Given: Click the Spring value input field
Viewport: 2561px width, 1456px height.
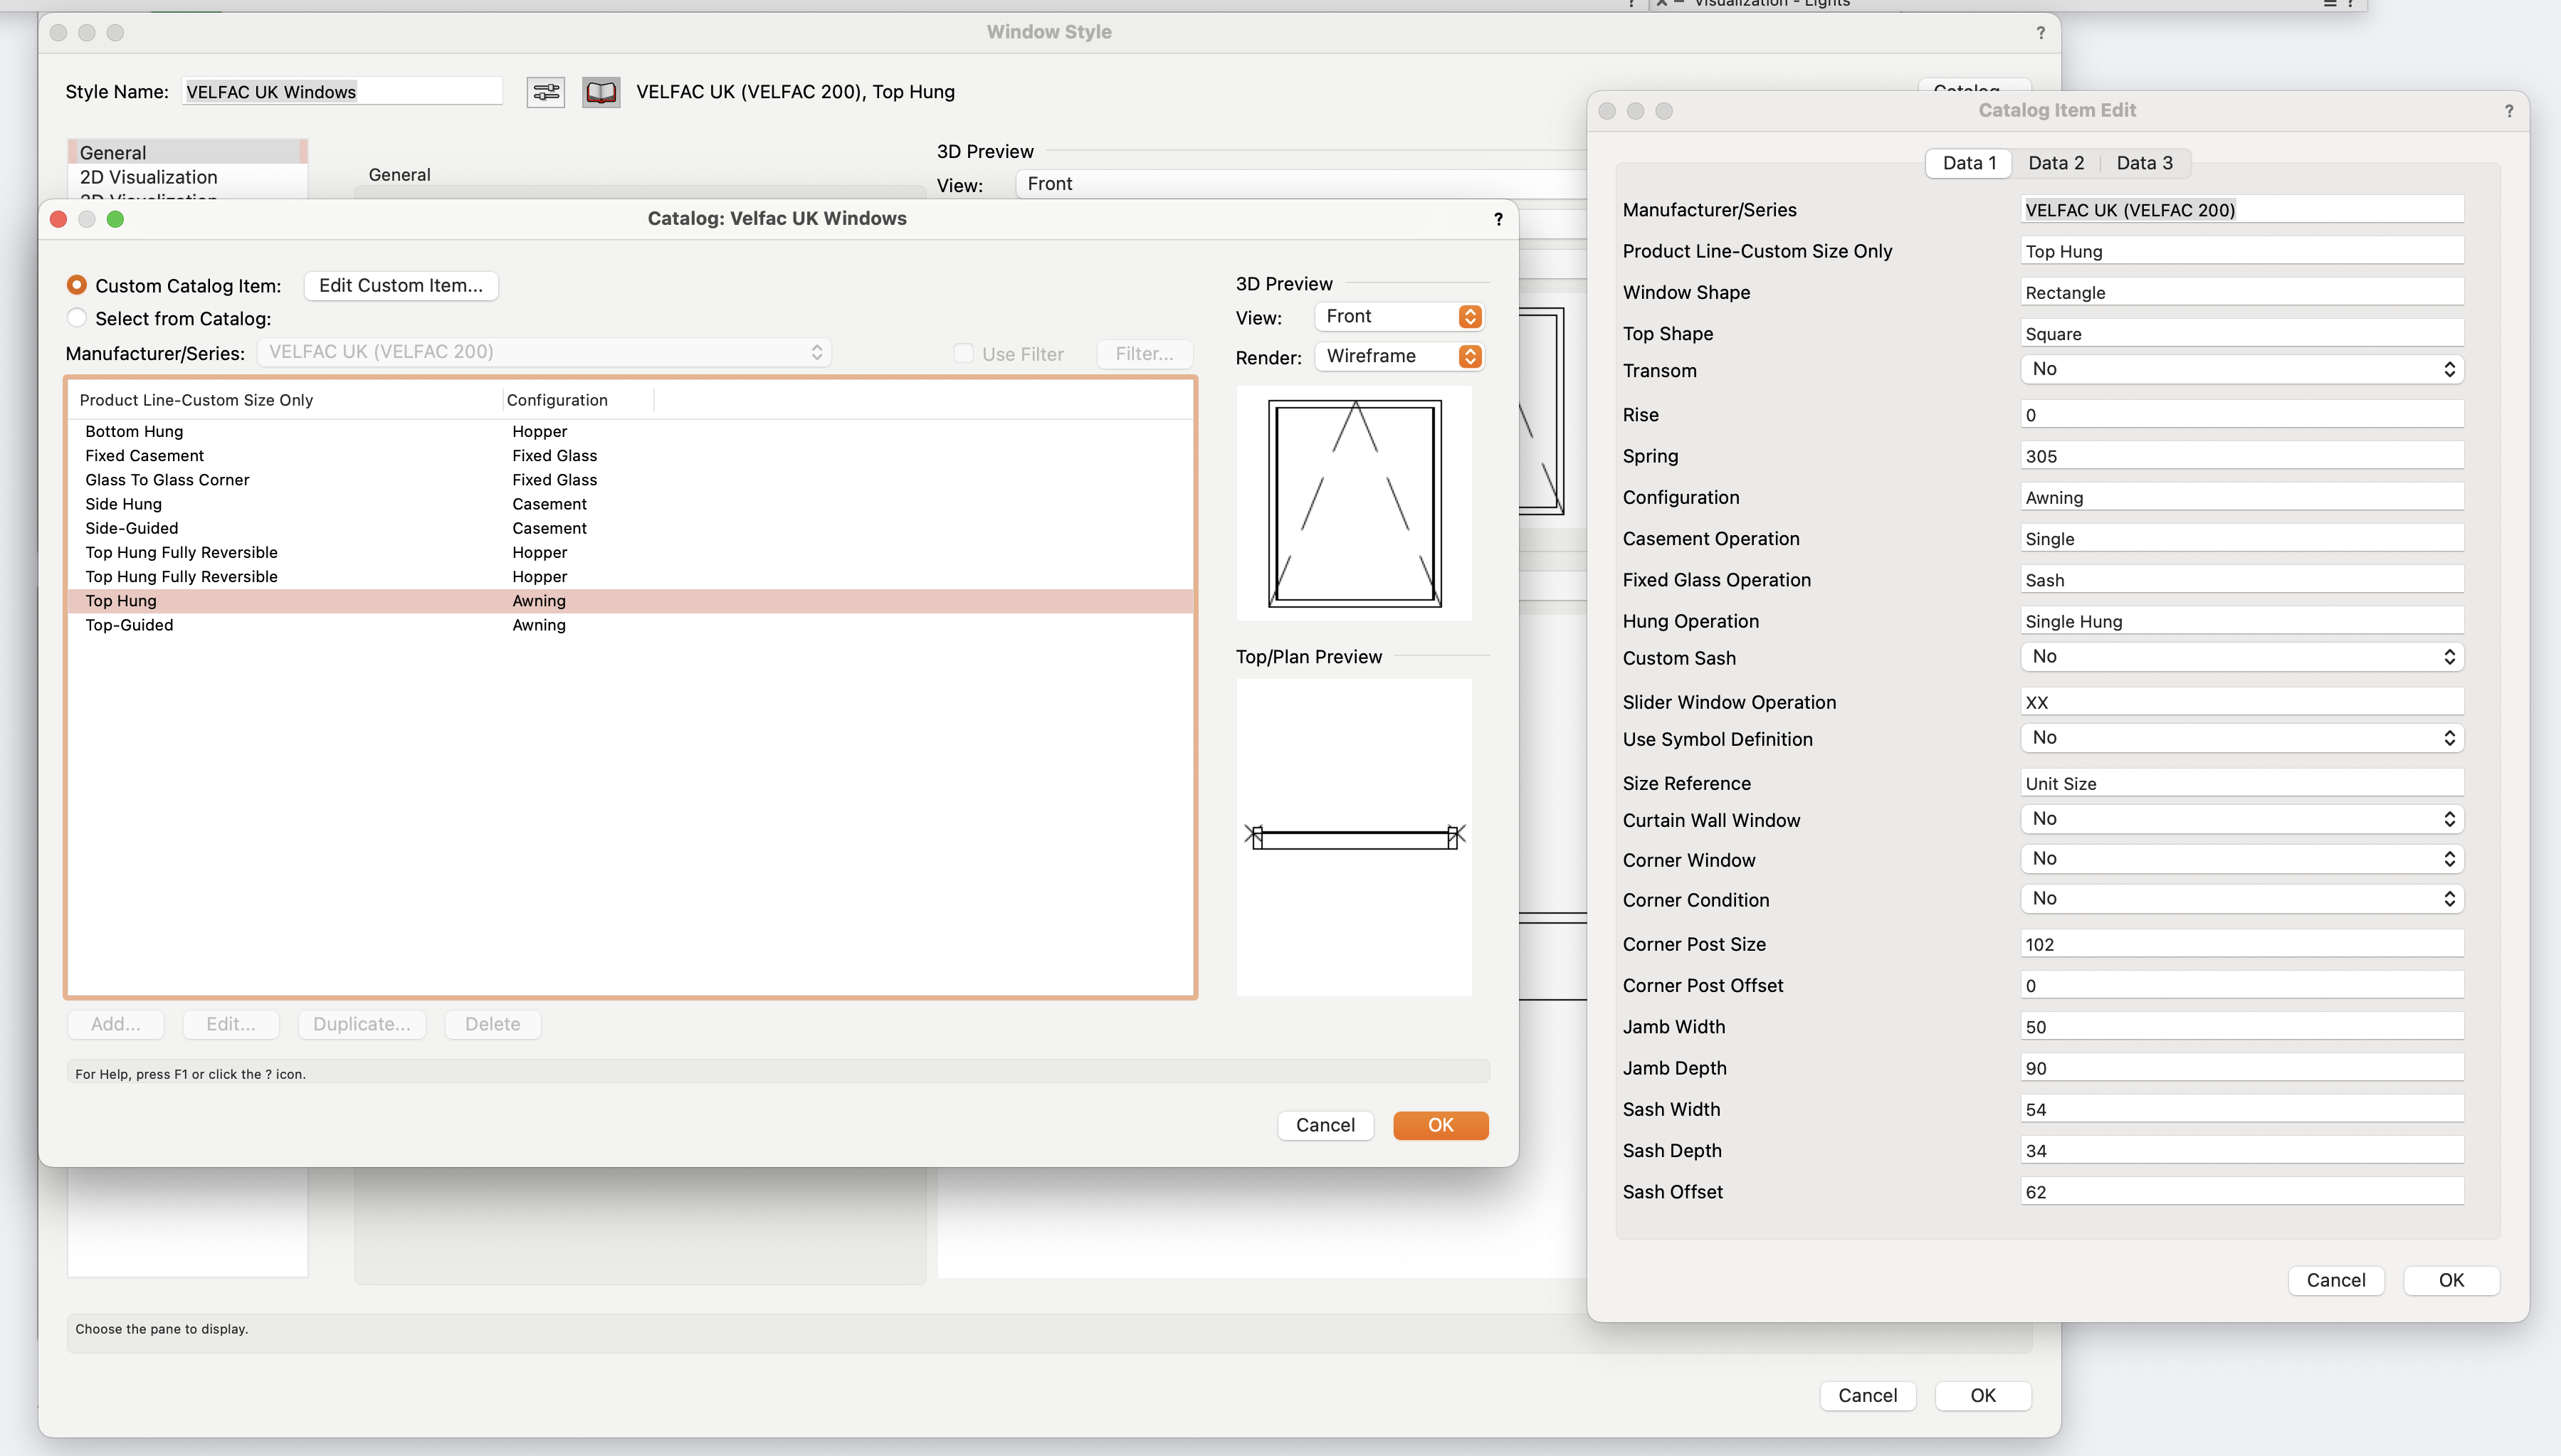Looking at the screenshot, I should 2240,455.
